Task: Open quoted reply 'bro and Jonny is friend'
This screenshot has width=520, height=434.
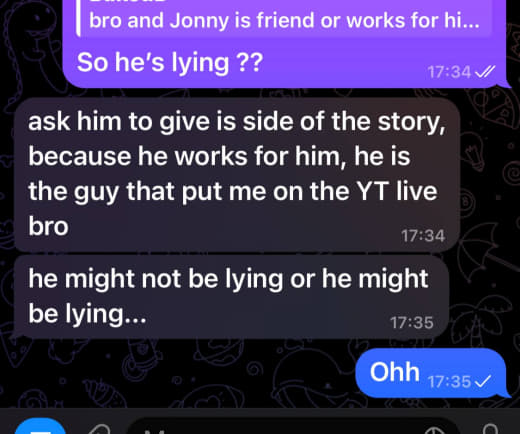Action: coord(283,18)
